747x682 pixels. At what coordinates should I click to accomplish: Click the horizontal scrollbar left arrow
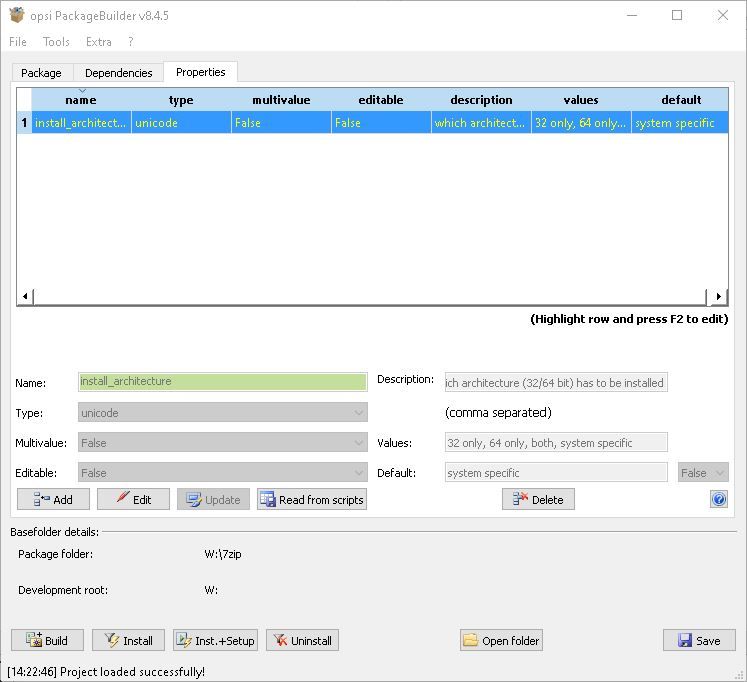click(25, 296)
